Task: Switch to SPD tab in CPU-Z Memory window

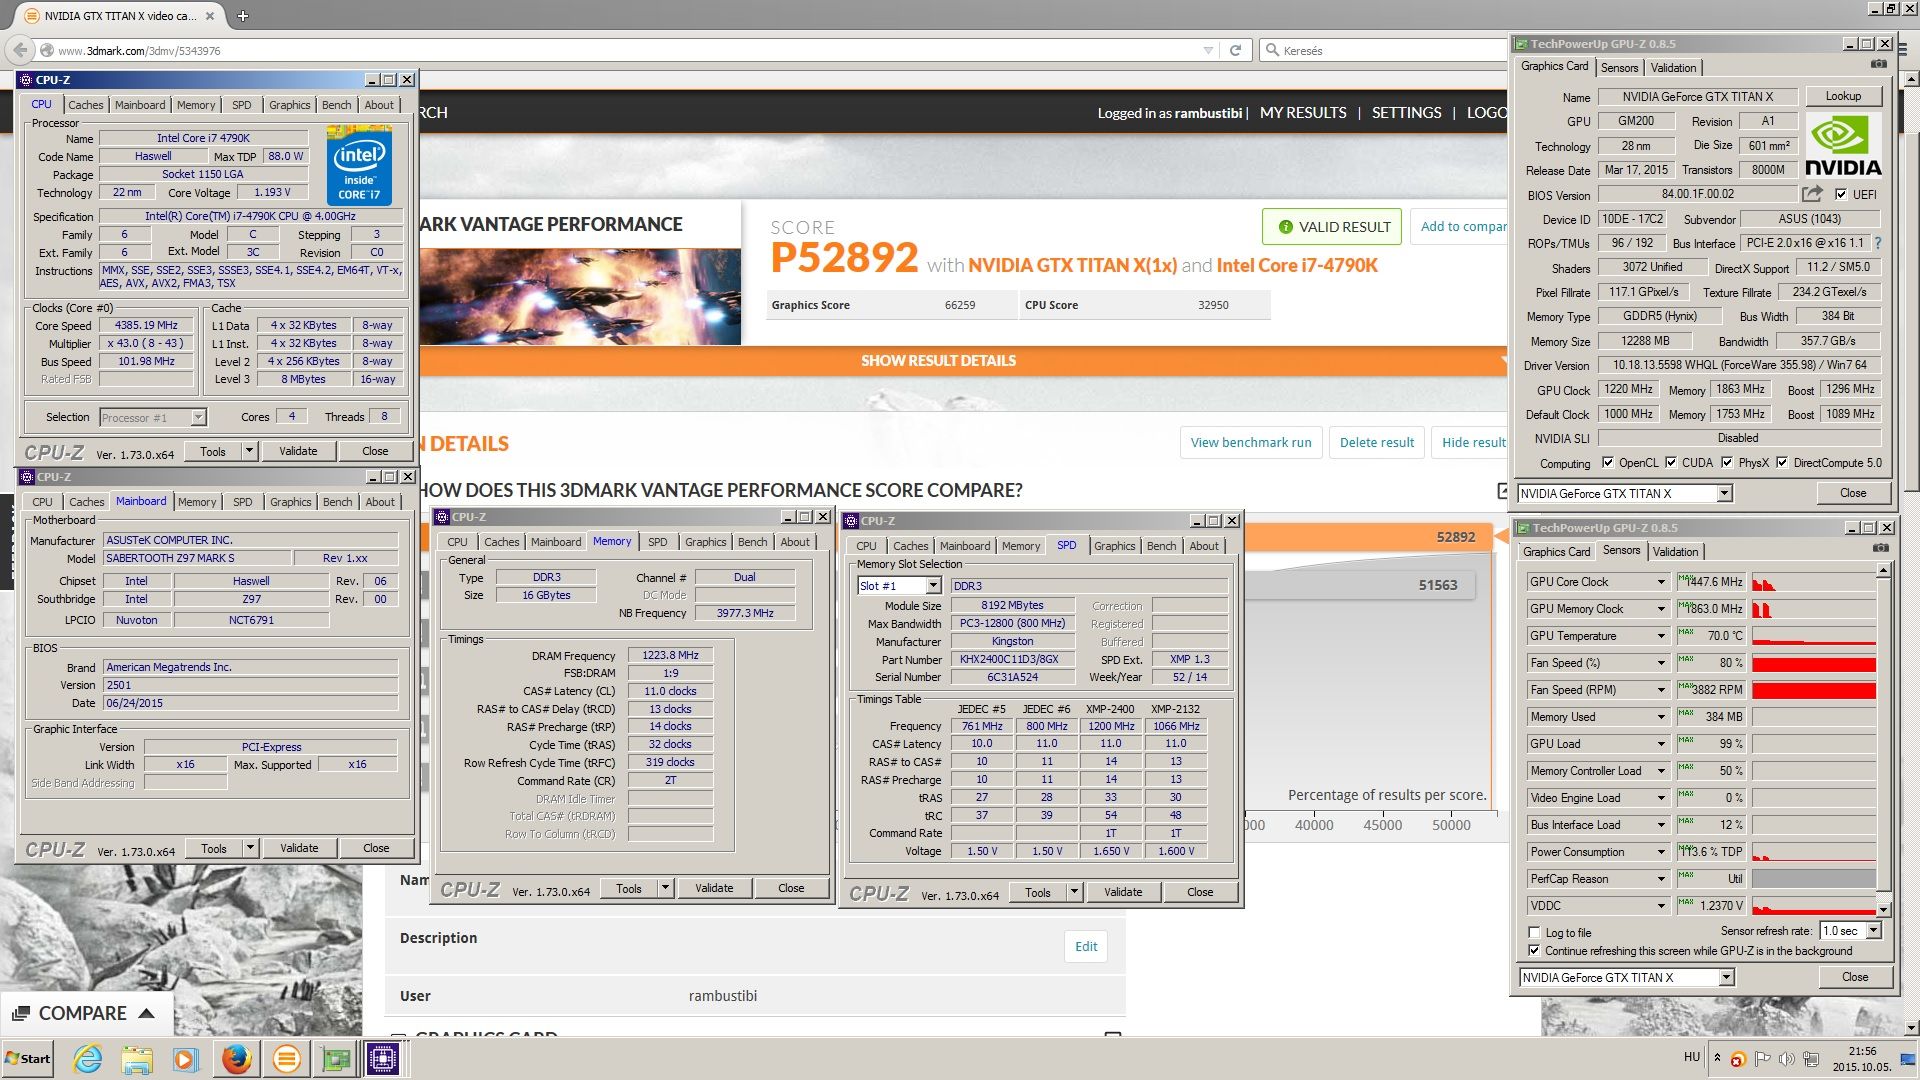Action: pos(657,542)
